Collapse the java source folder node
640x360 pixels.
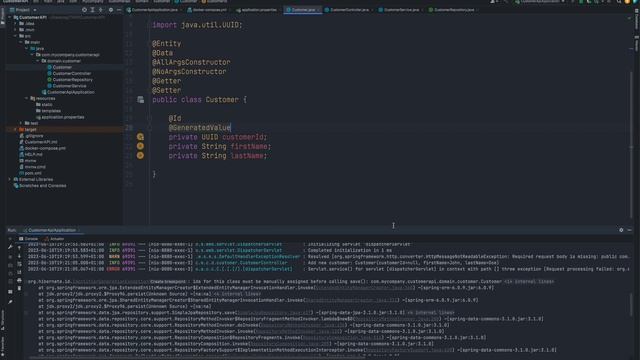coord(27,48)
